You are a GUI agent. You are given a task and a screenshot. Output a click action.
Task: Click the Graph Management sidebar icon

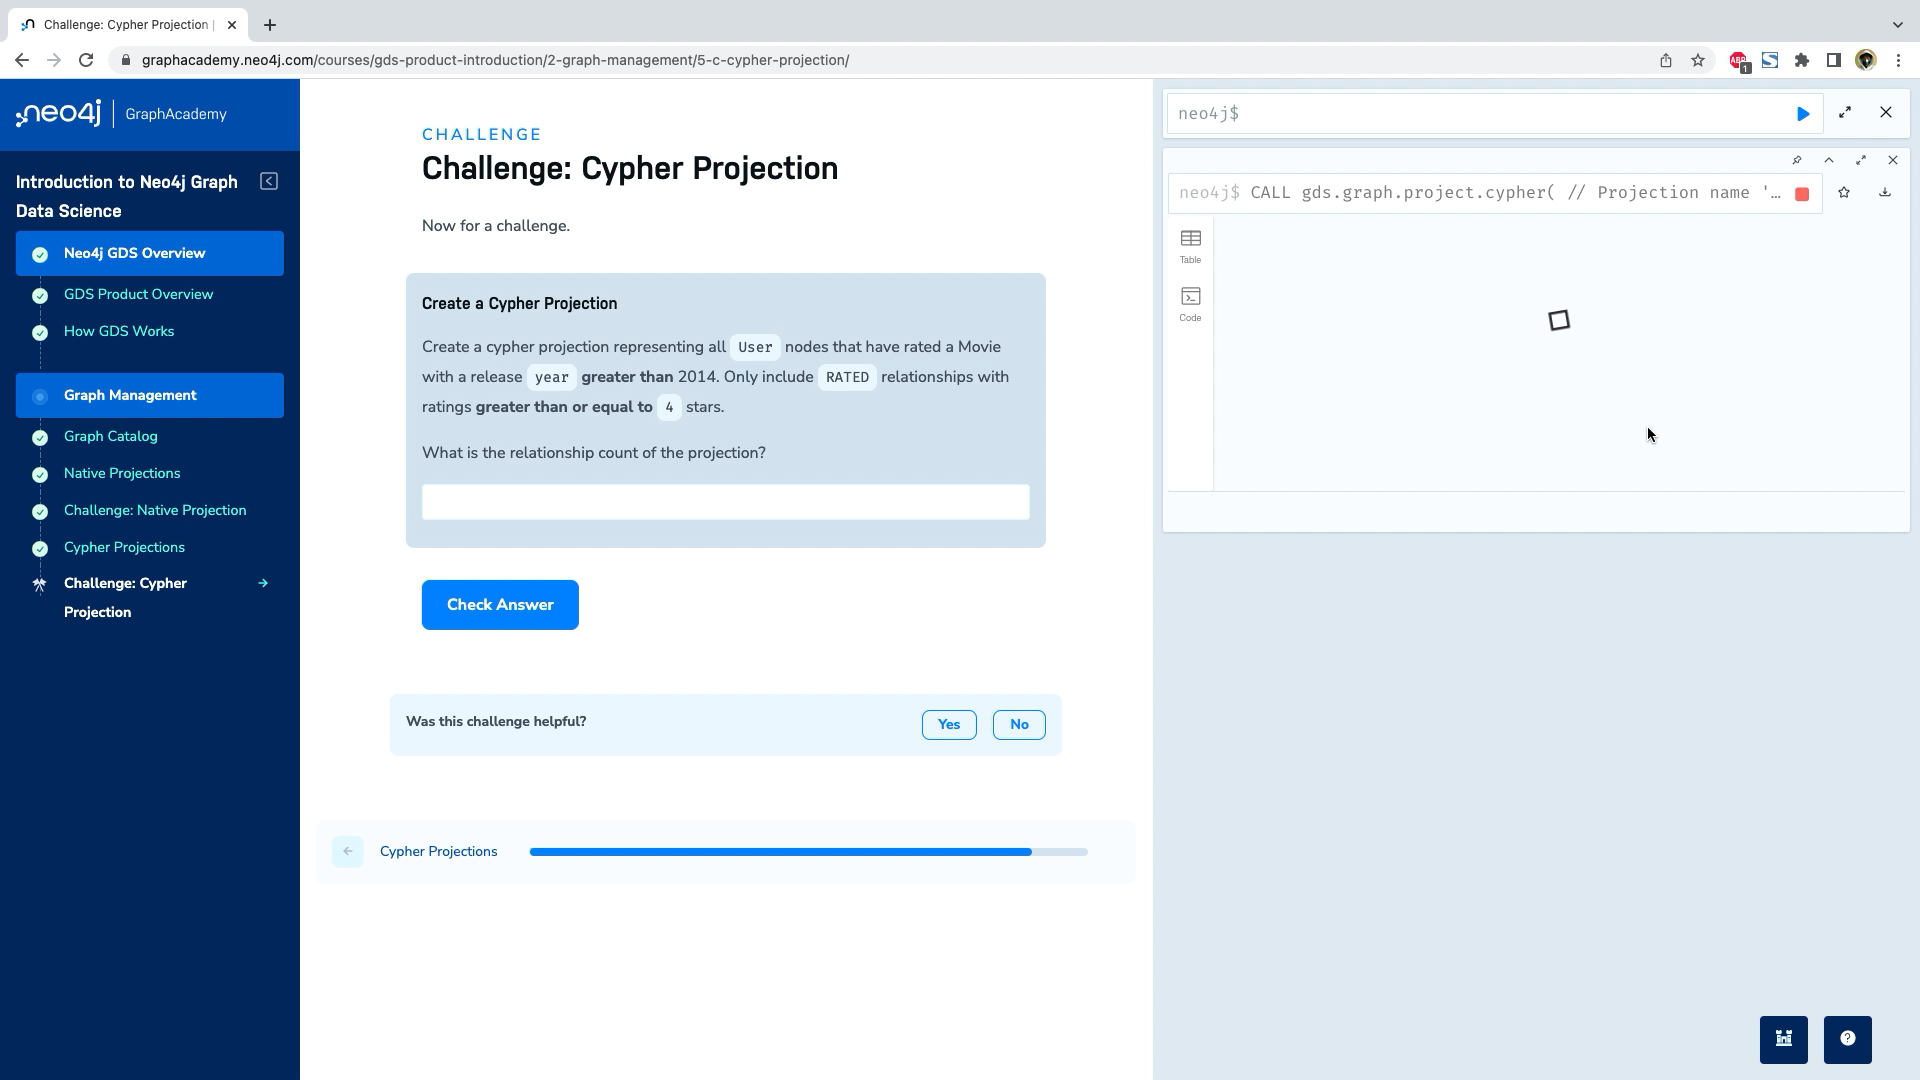40,396
